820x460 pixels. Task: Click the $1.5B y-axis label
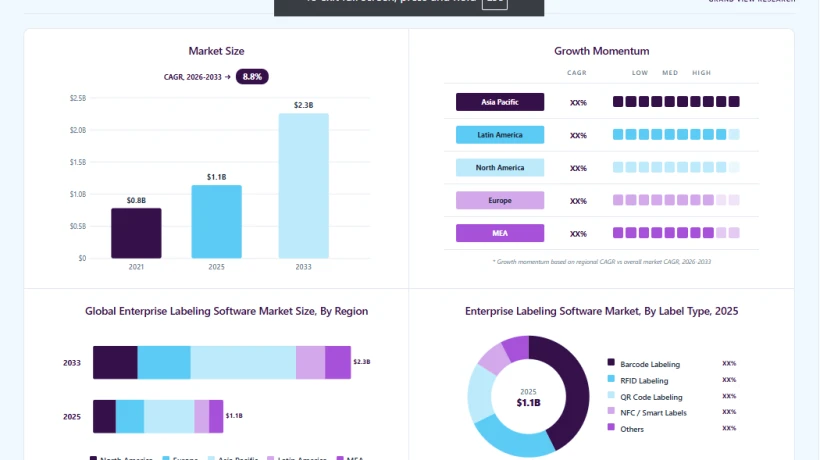coord(78,163)
